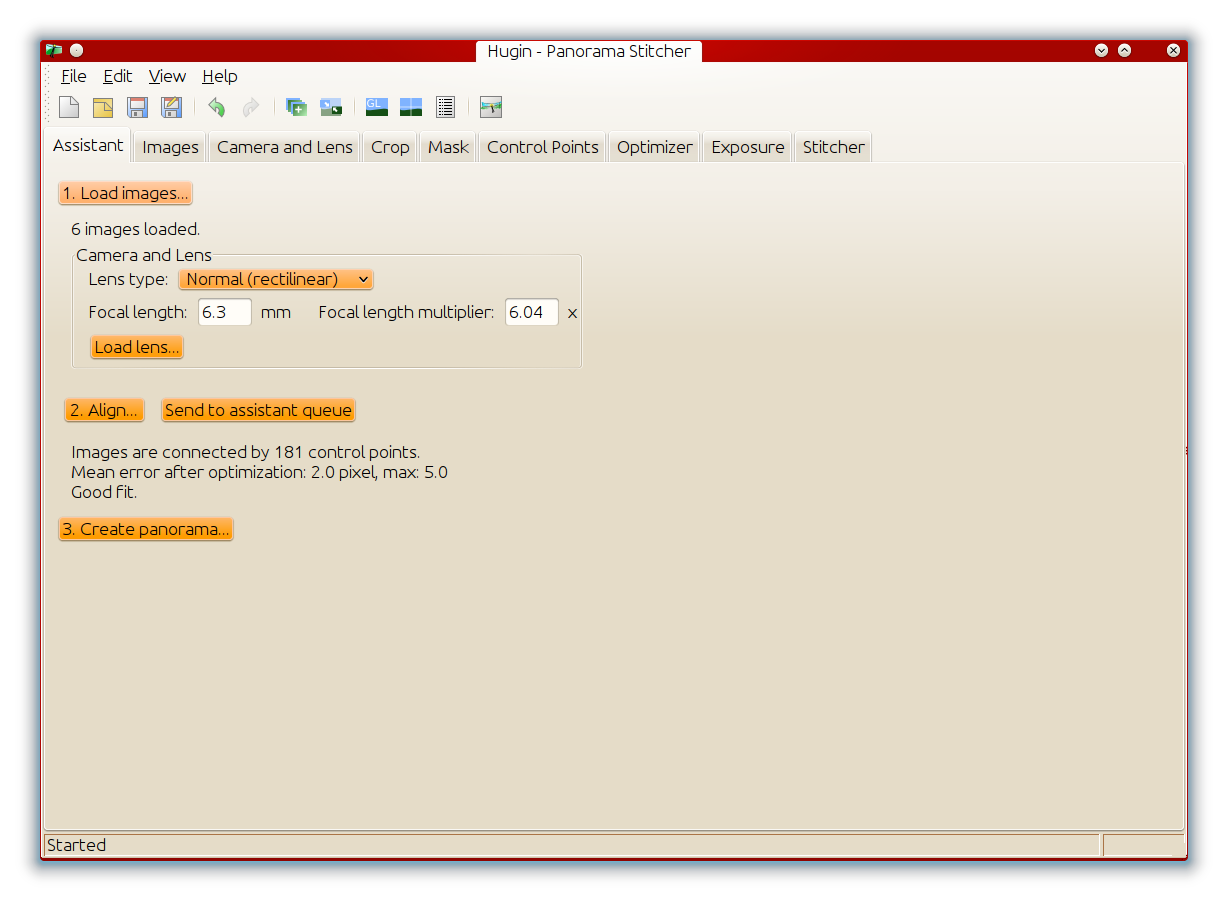The image size is (1228, 901).
Task: Open the Edit menu
Action: pos(118,76)
